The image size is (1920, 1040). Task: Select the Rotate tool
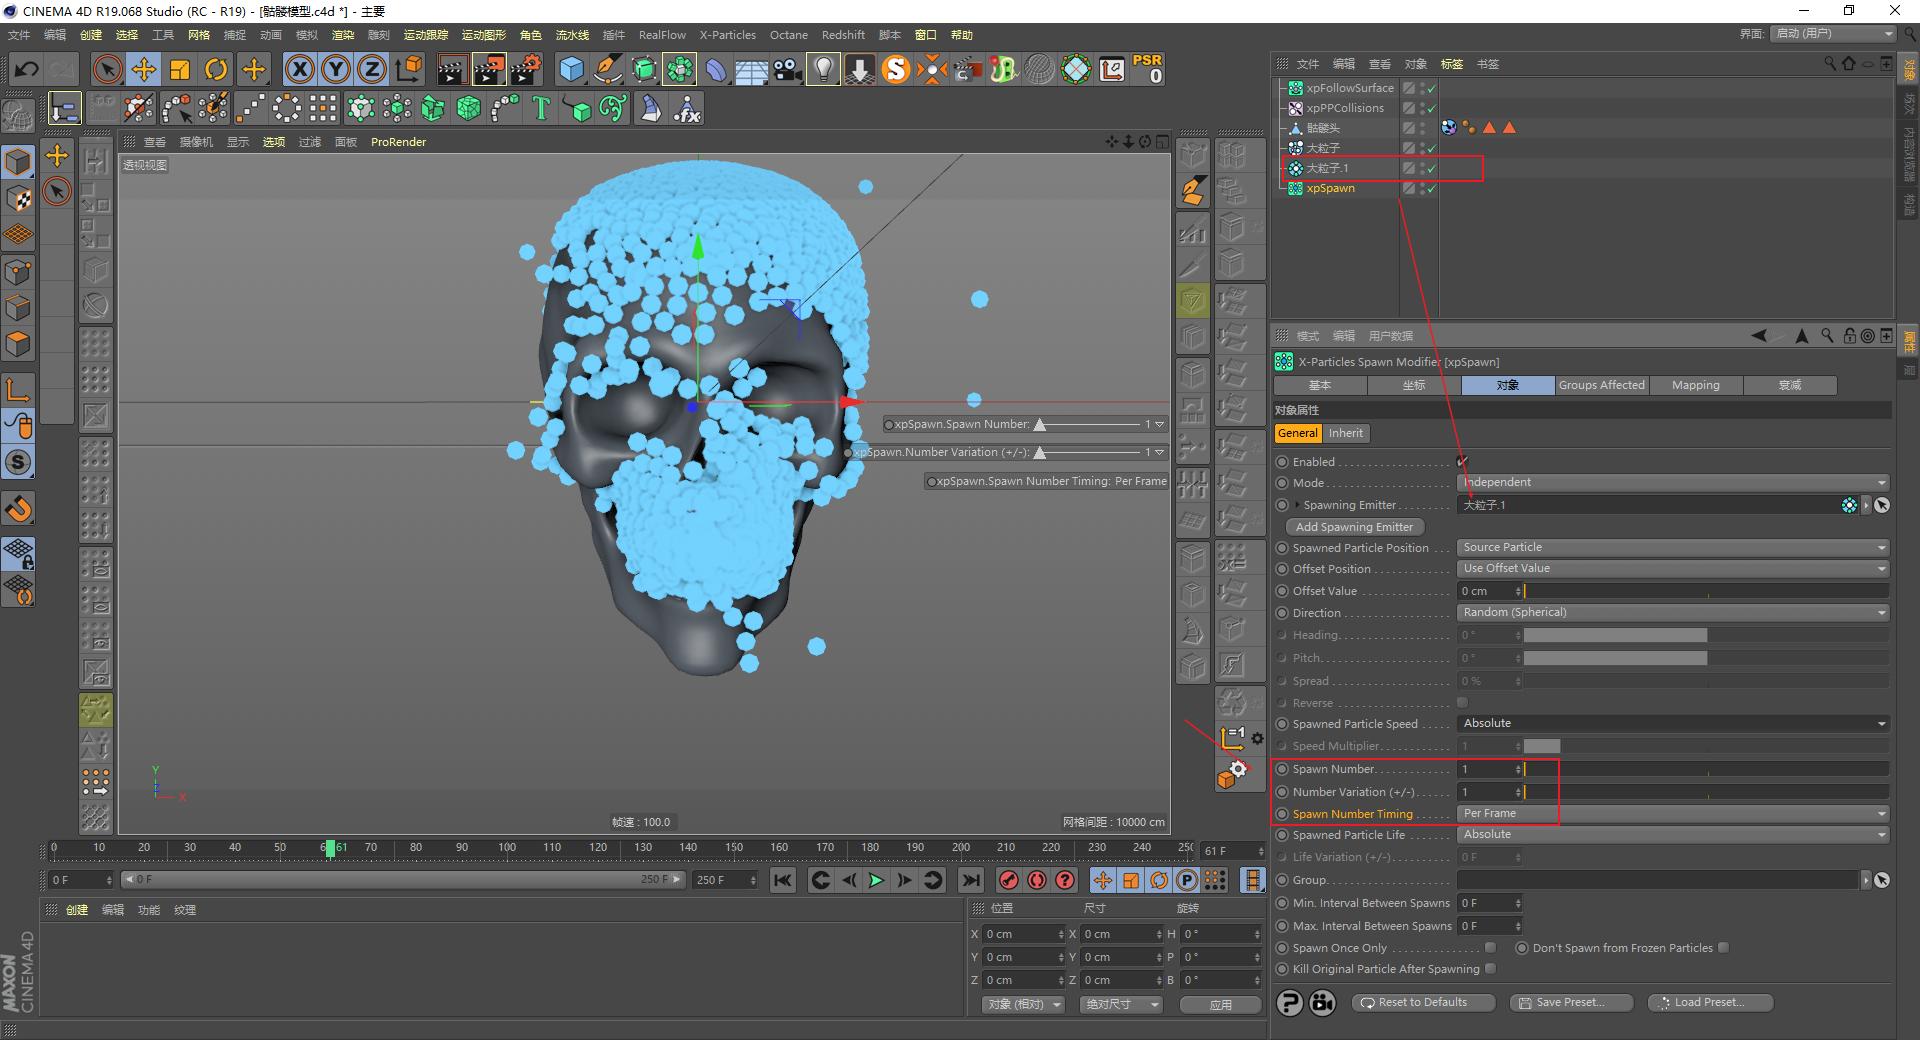coord(216,69)
